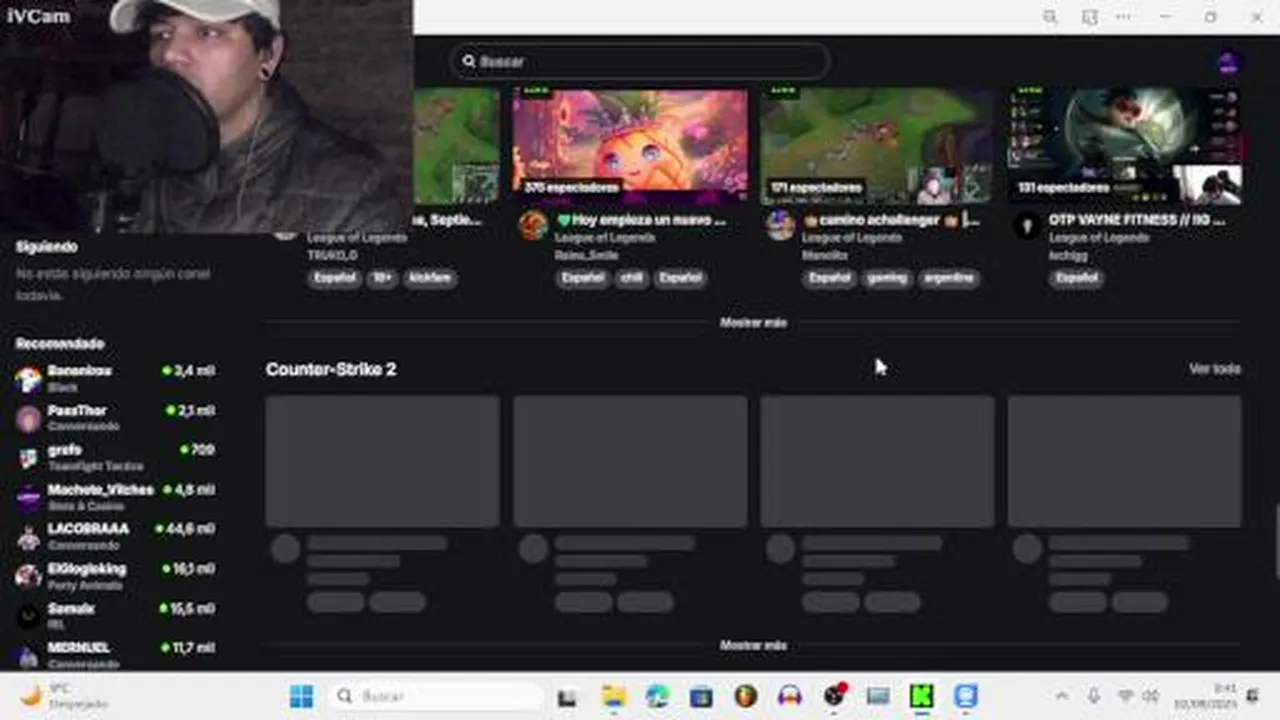Expand 'Mostrar más' below Counter-Strike 2 cards
Screen dimensions: 1280x720
753,646
